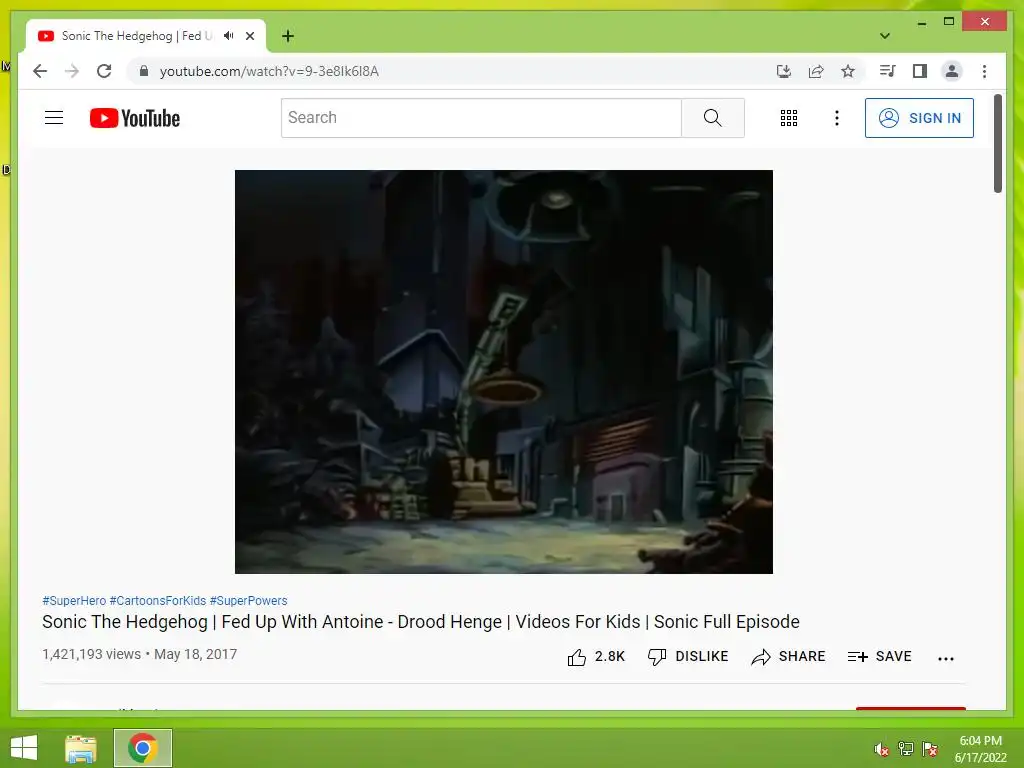Click the browser forward arrow
The width and height of the screenshot is (1024, 768).
pos(72,71)
